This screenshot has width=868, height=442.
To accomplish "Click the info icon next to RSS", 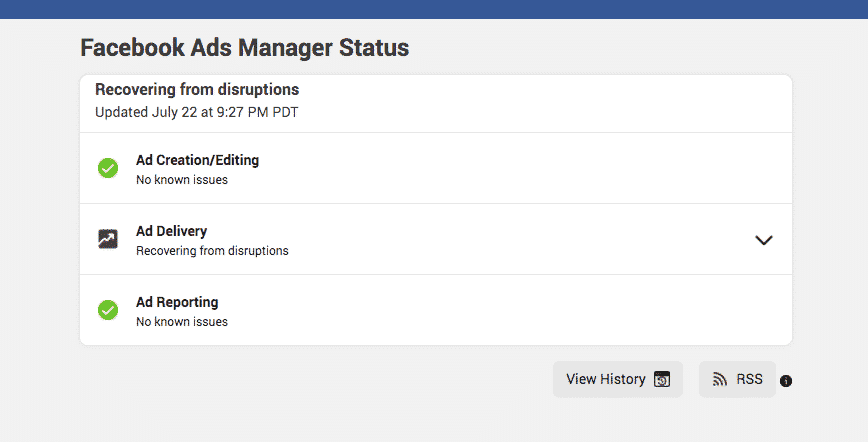I will 786,381.
